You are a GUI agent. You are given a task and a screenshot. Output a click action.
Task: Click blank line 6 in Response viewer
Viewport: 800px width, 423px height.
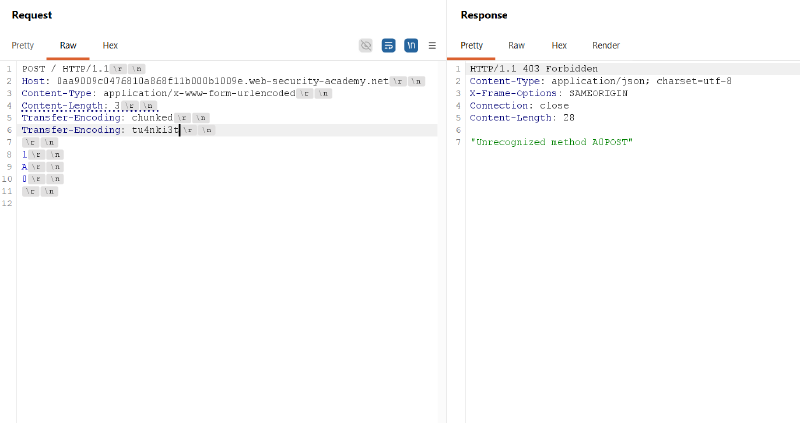633,130
